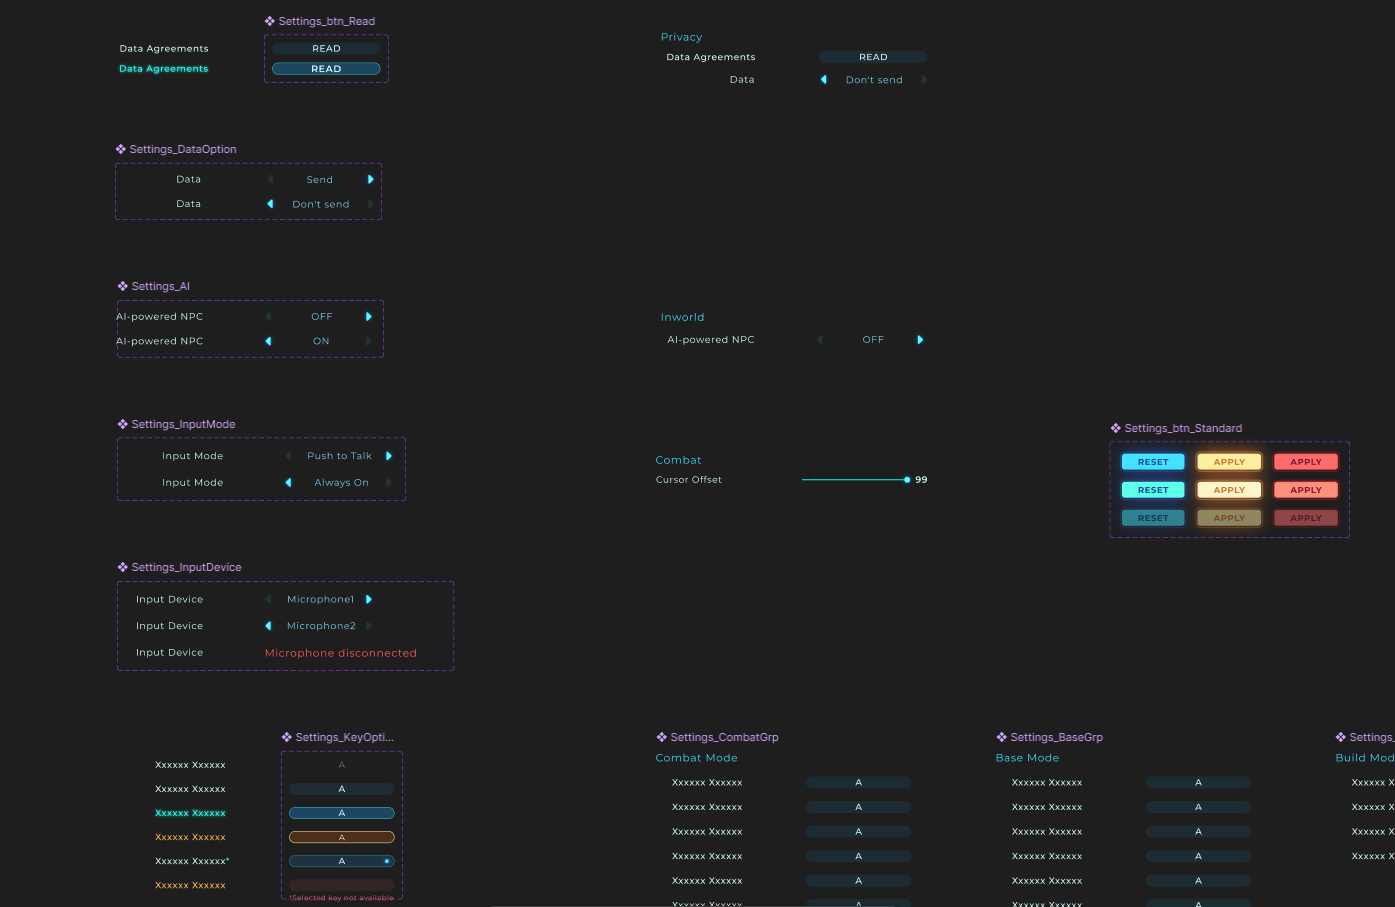Click right arrow beside OFF under Inworld
The width and height of the screenshot is (1395, 907).
920,340
